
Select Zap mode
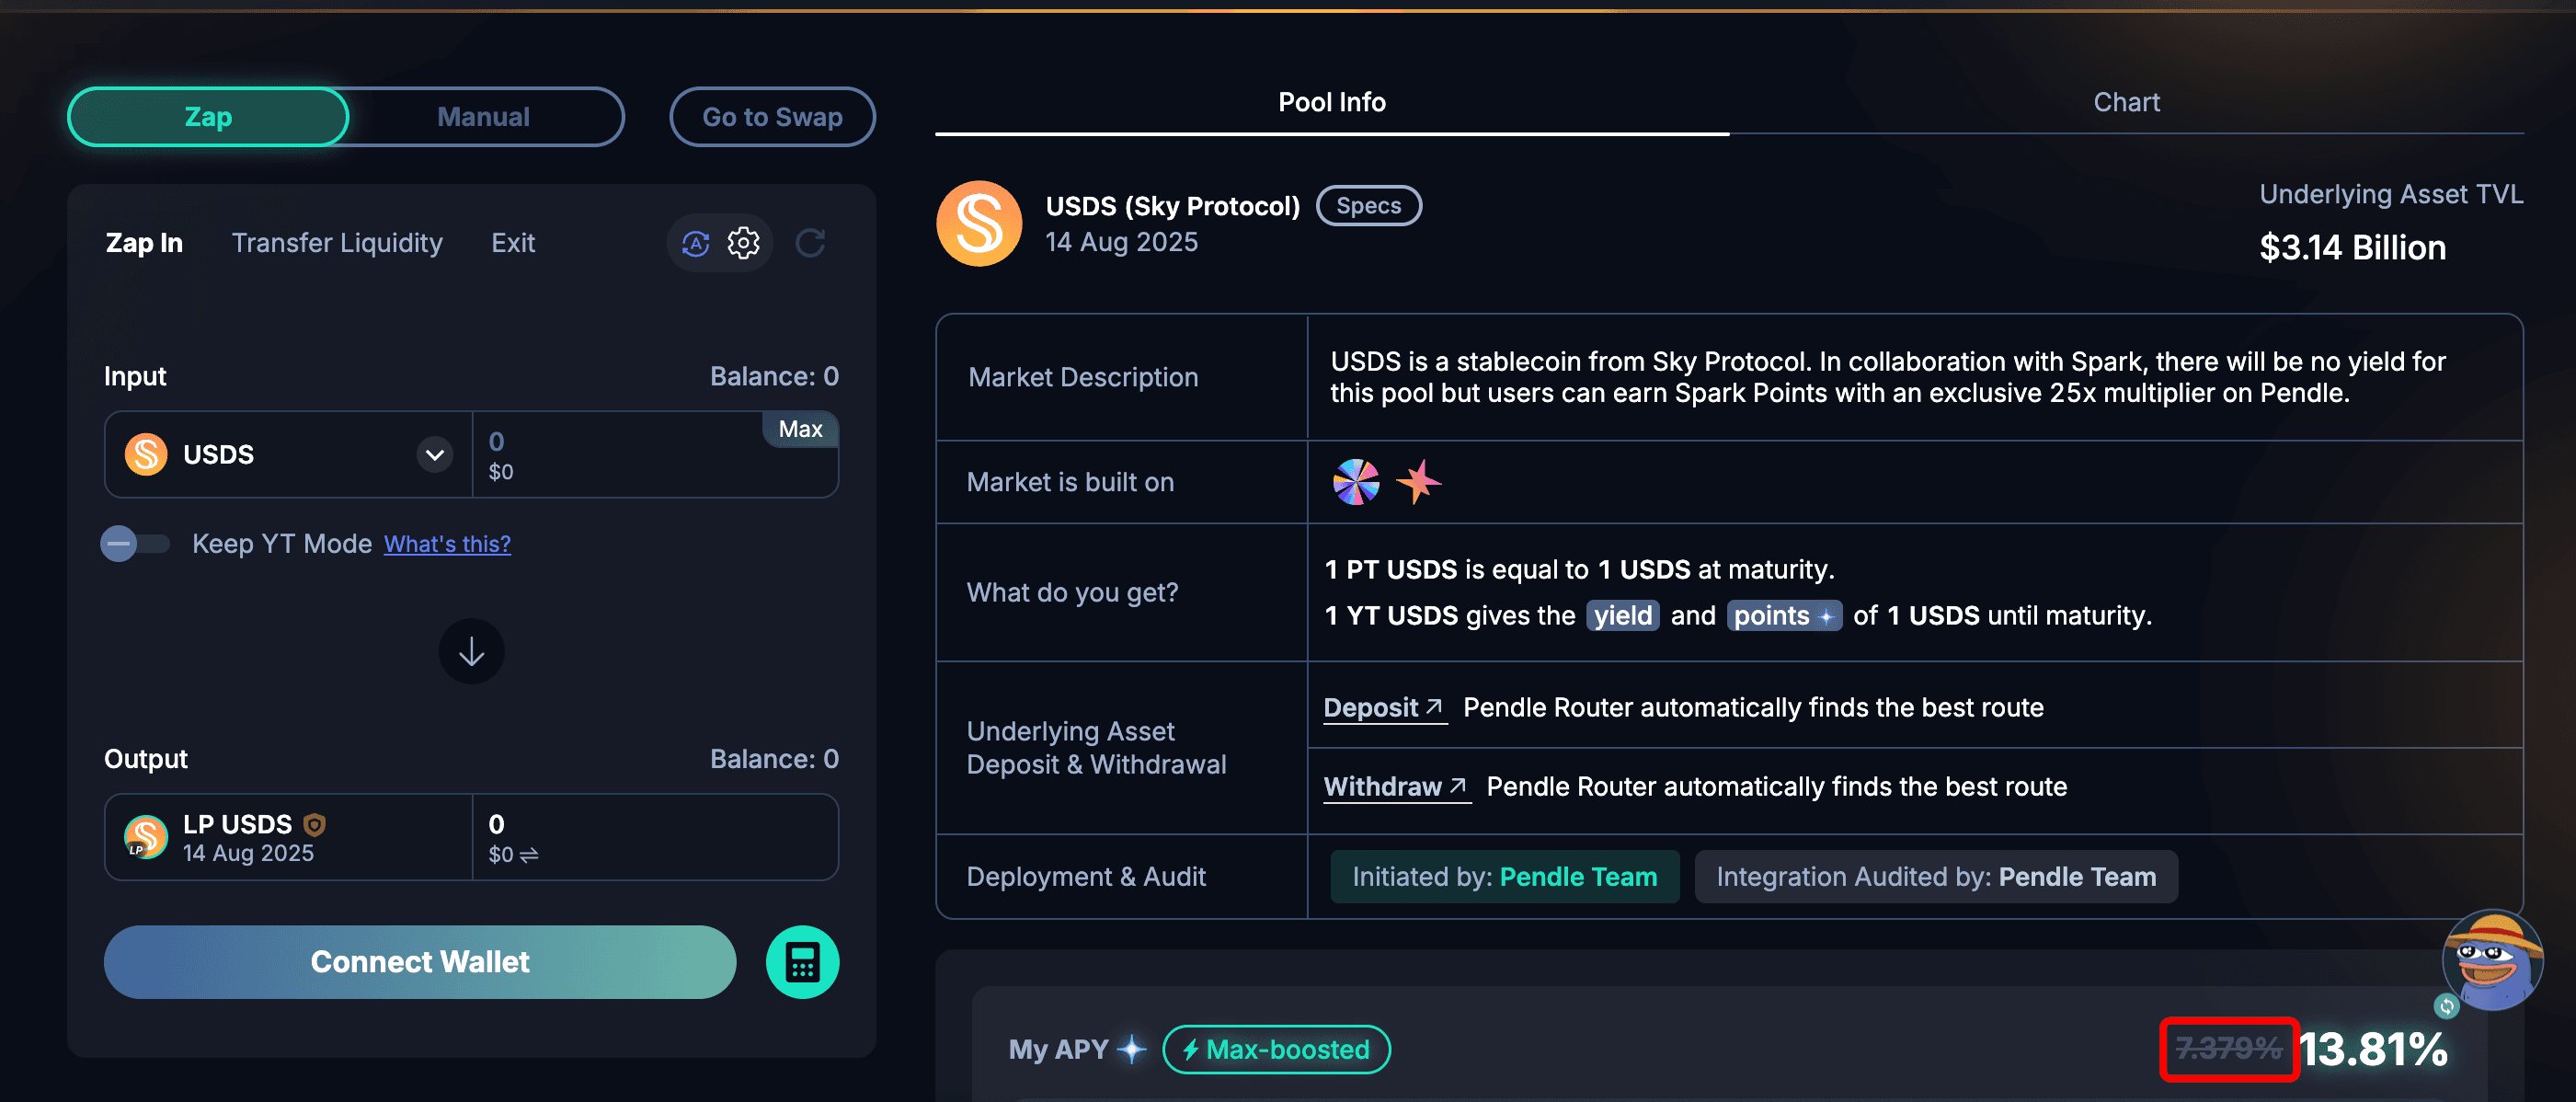coord(208,117)
